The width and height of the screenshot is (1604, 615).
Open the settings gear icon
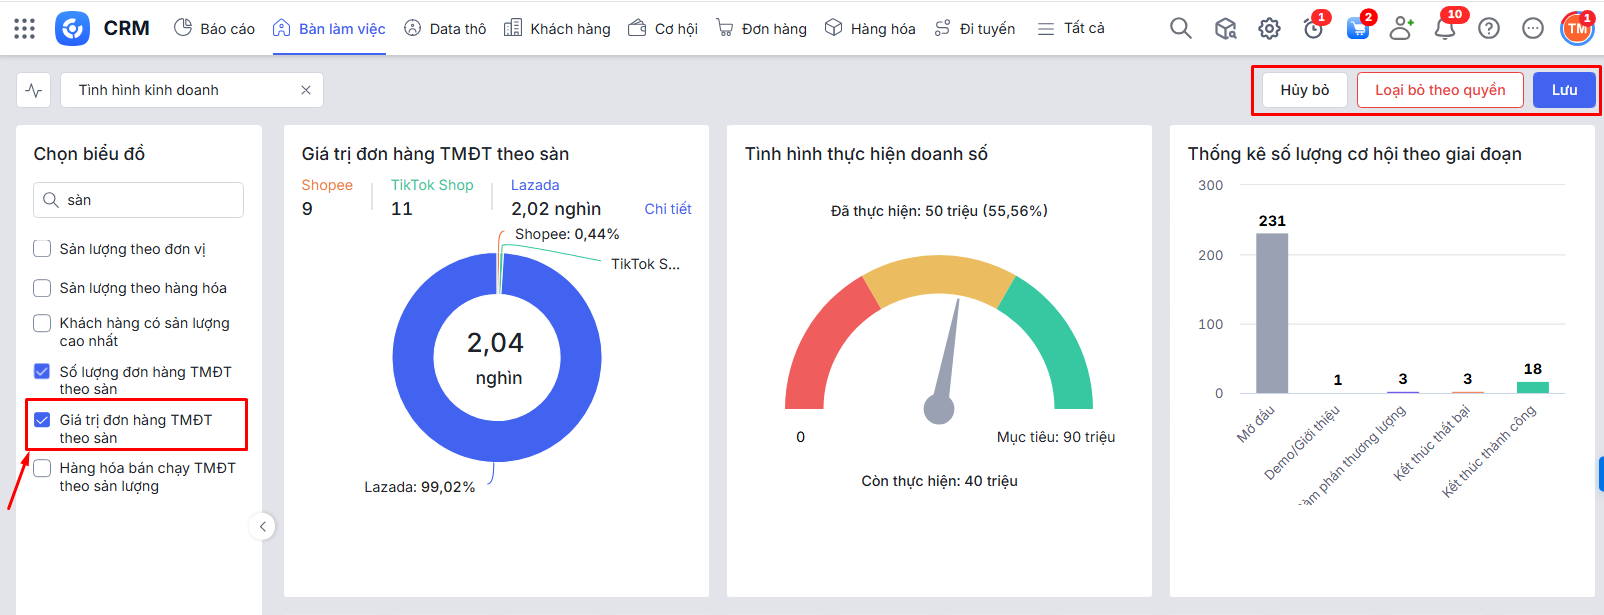[x=1269, y=29]
